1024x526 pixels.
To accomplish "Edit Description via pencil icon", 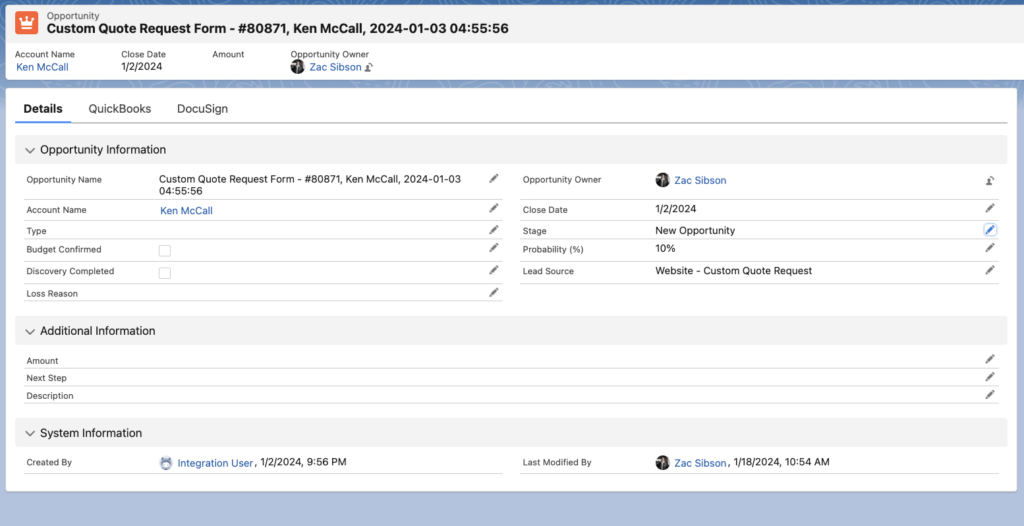I will point(990,395).
